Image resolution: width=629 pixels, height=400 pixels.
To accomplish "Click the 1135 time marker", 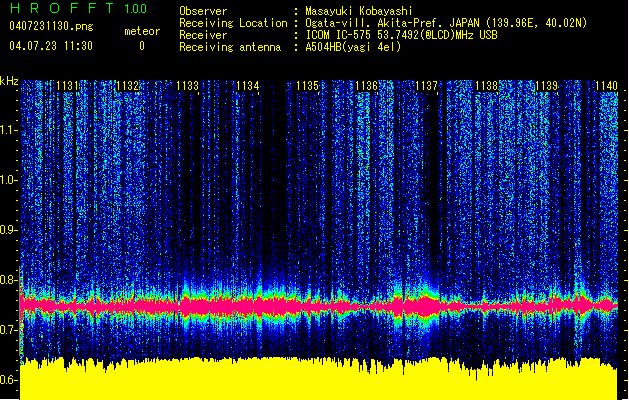I will click(x=307, y=86).
